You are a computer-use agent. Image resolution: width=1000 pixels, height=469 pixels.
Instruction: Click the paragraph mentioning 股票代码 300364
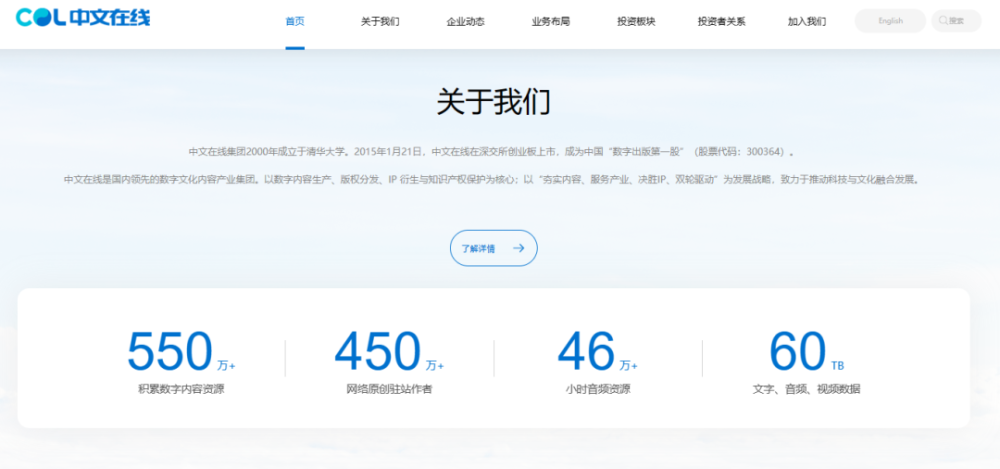(x=493, y=152)
